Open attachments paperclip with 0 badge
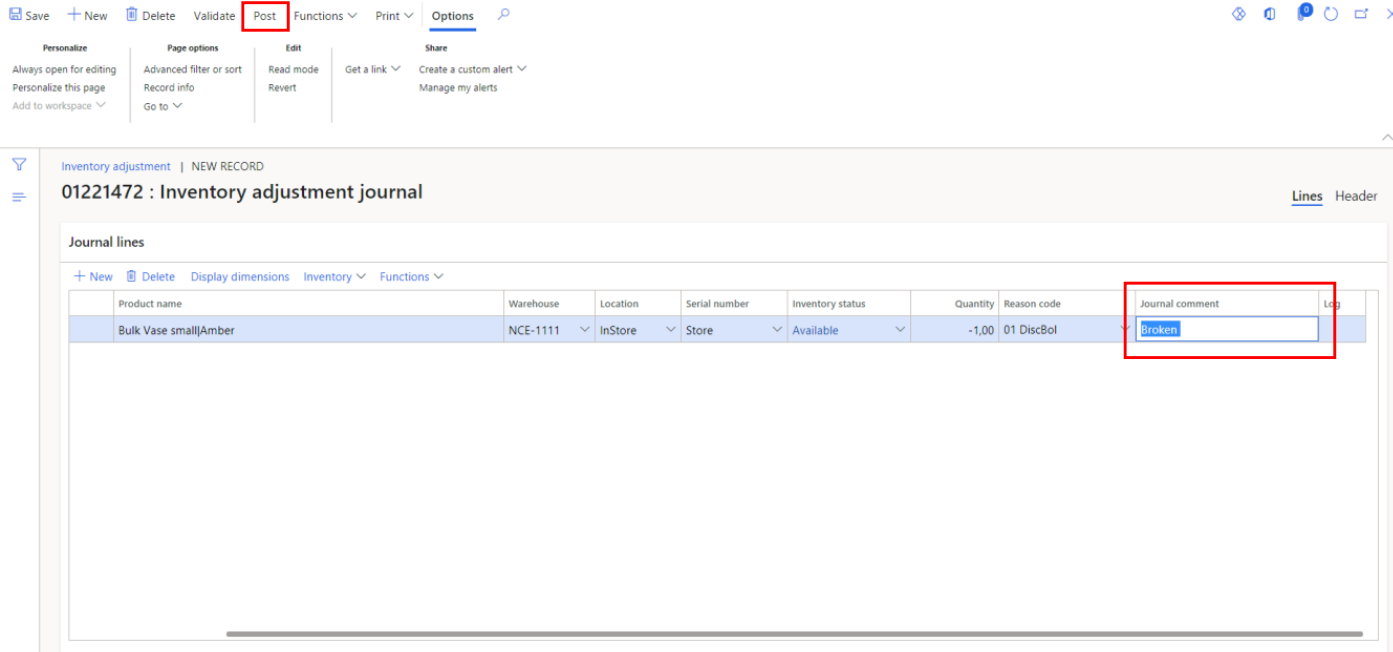Image resolution: width=1393 pixels, height=652 pixels. pos(1302,14)
